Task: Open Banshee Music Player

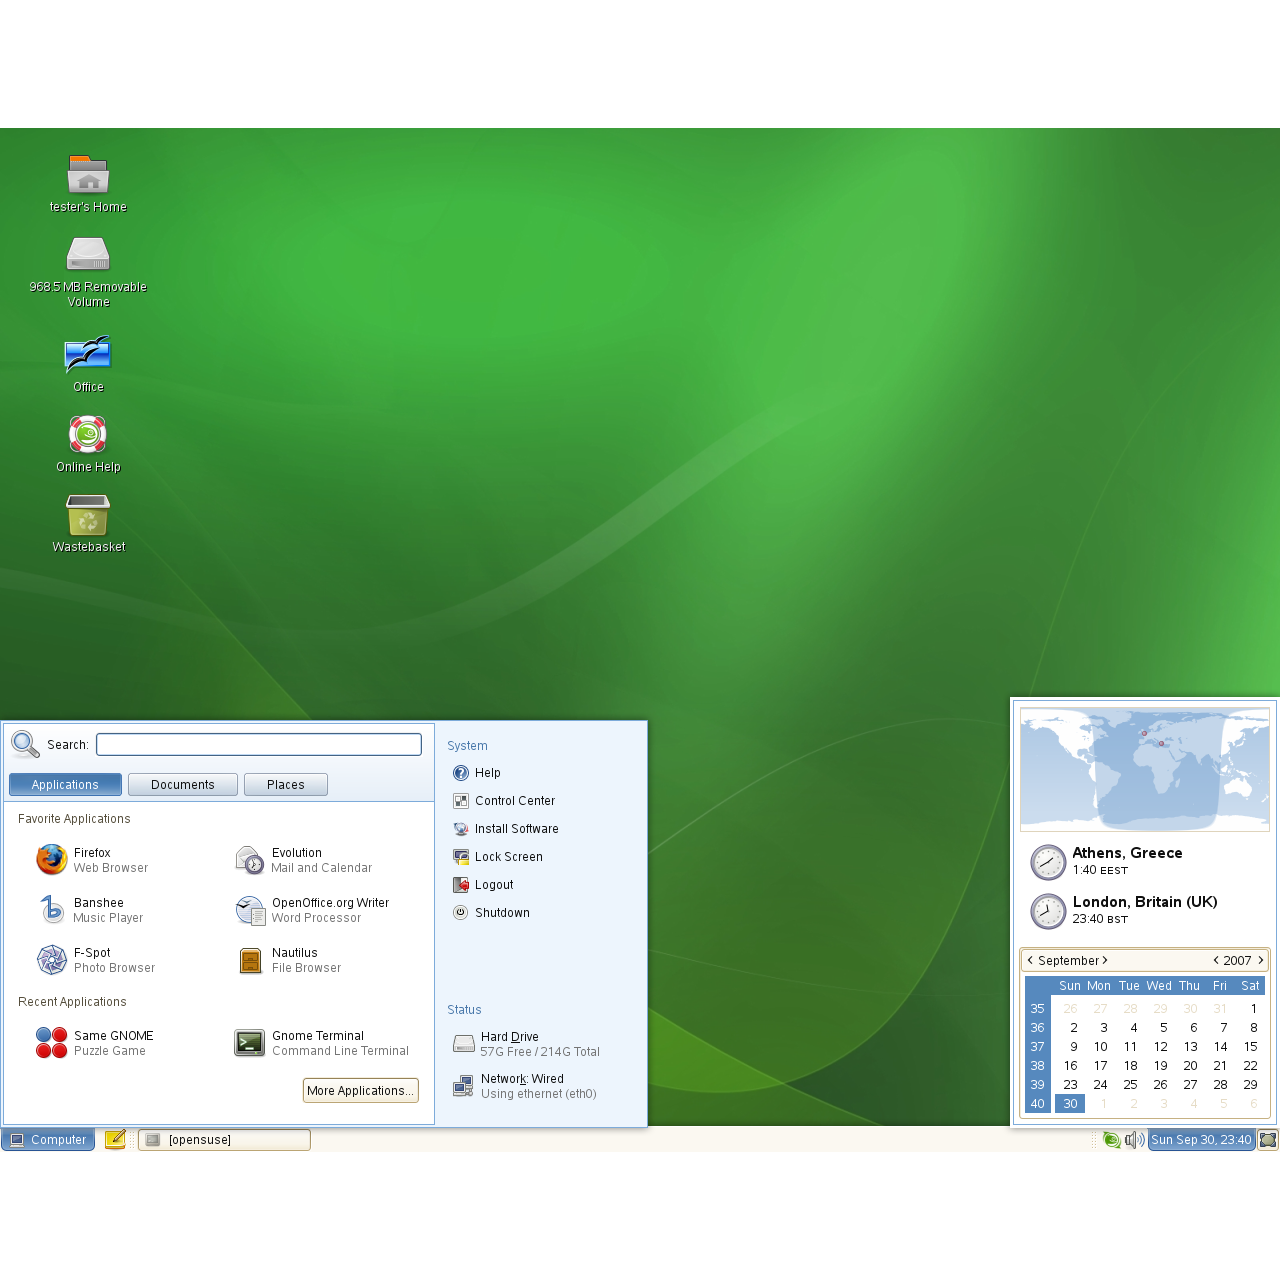Action: [98, 910]
